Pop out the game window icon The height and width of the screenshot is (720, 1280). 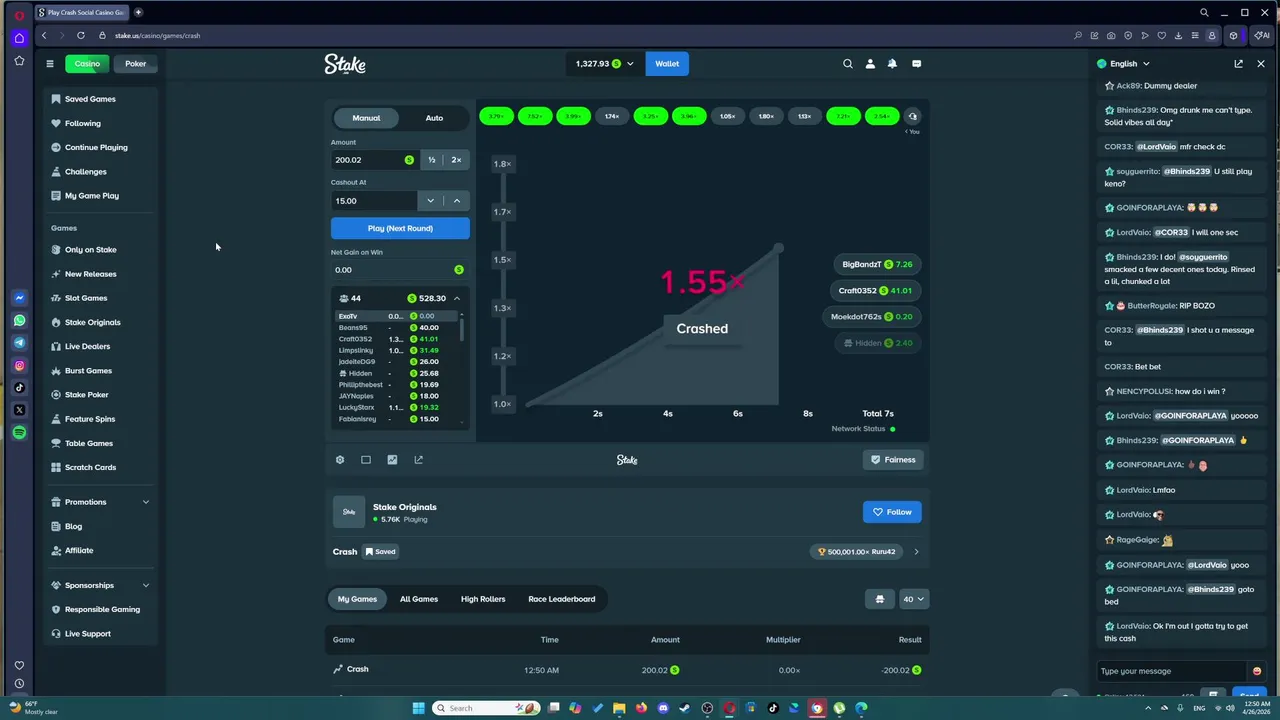click(x=418, y=460)
